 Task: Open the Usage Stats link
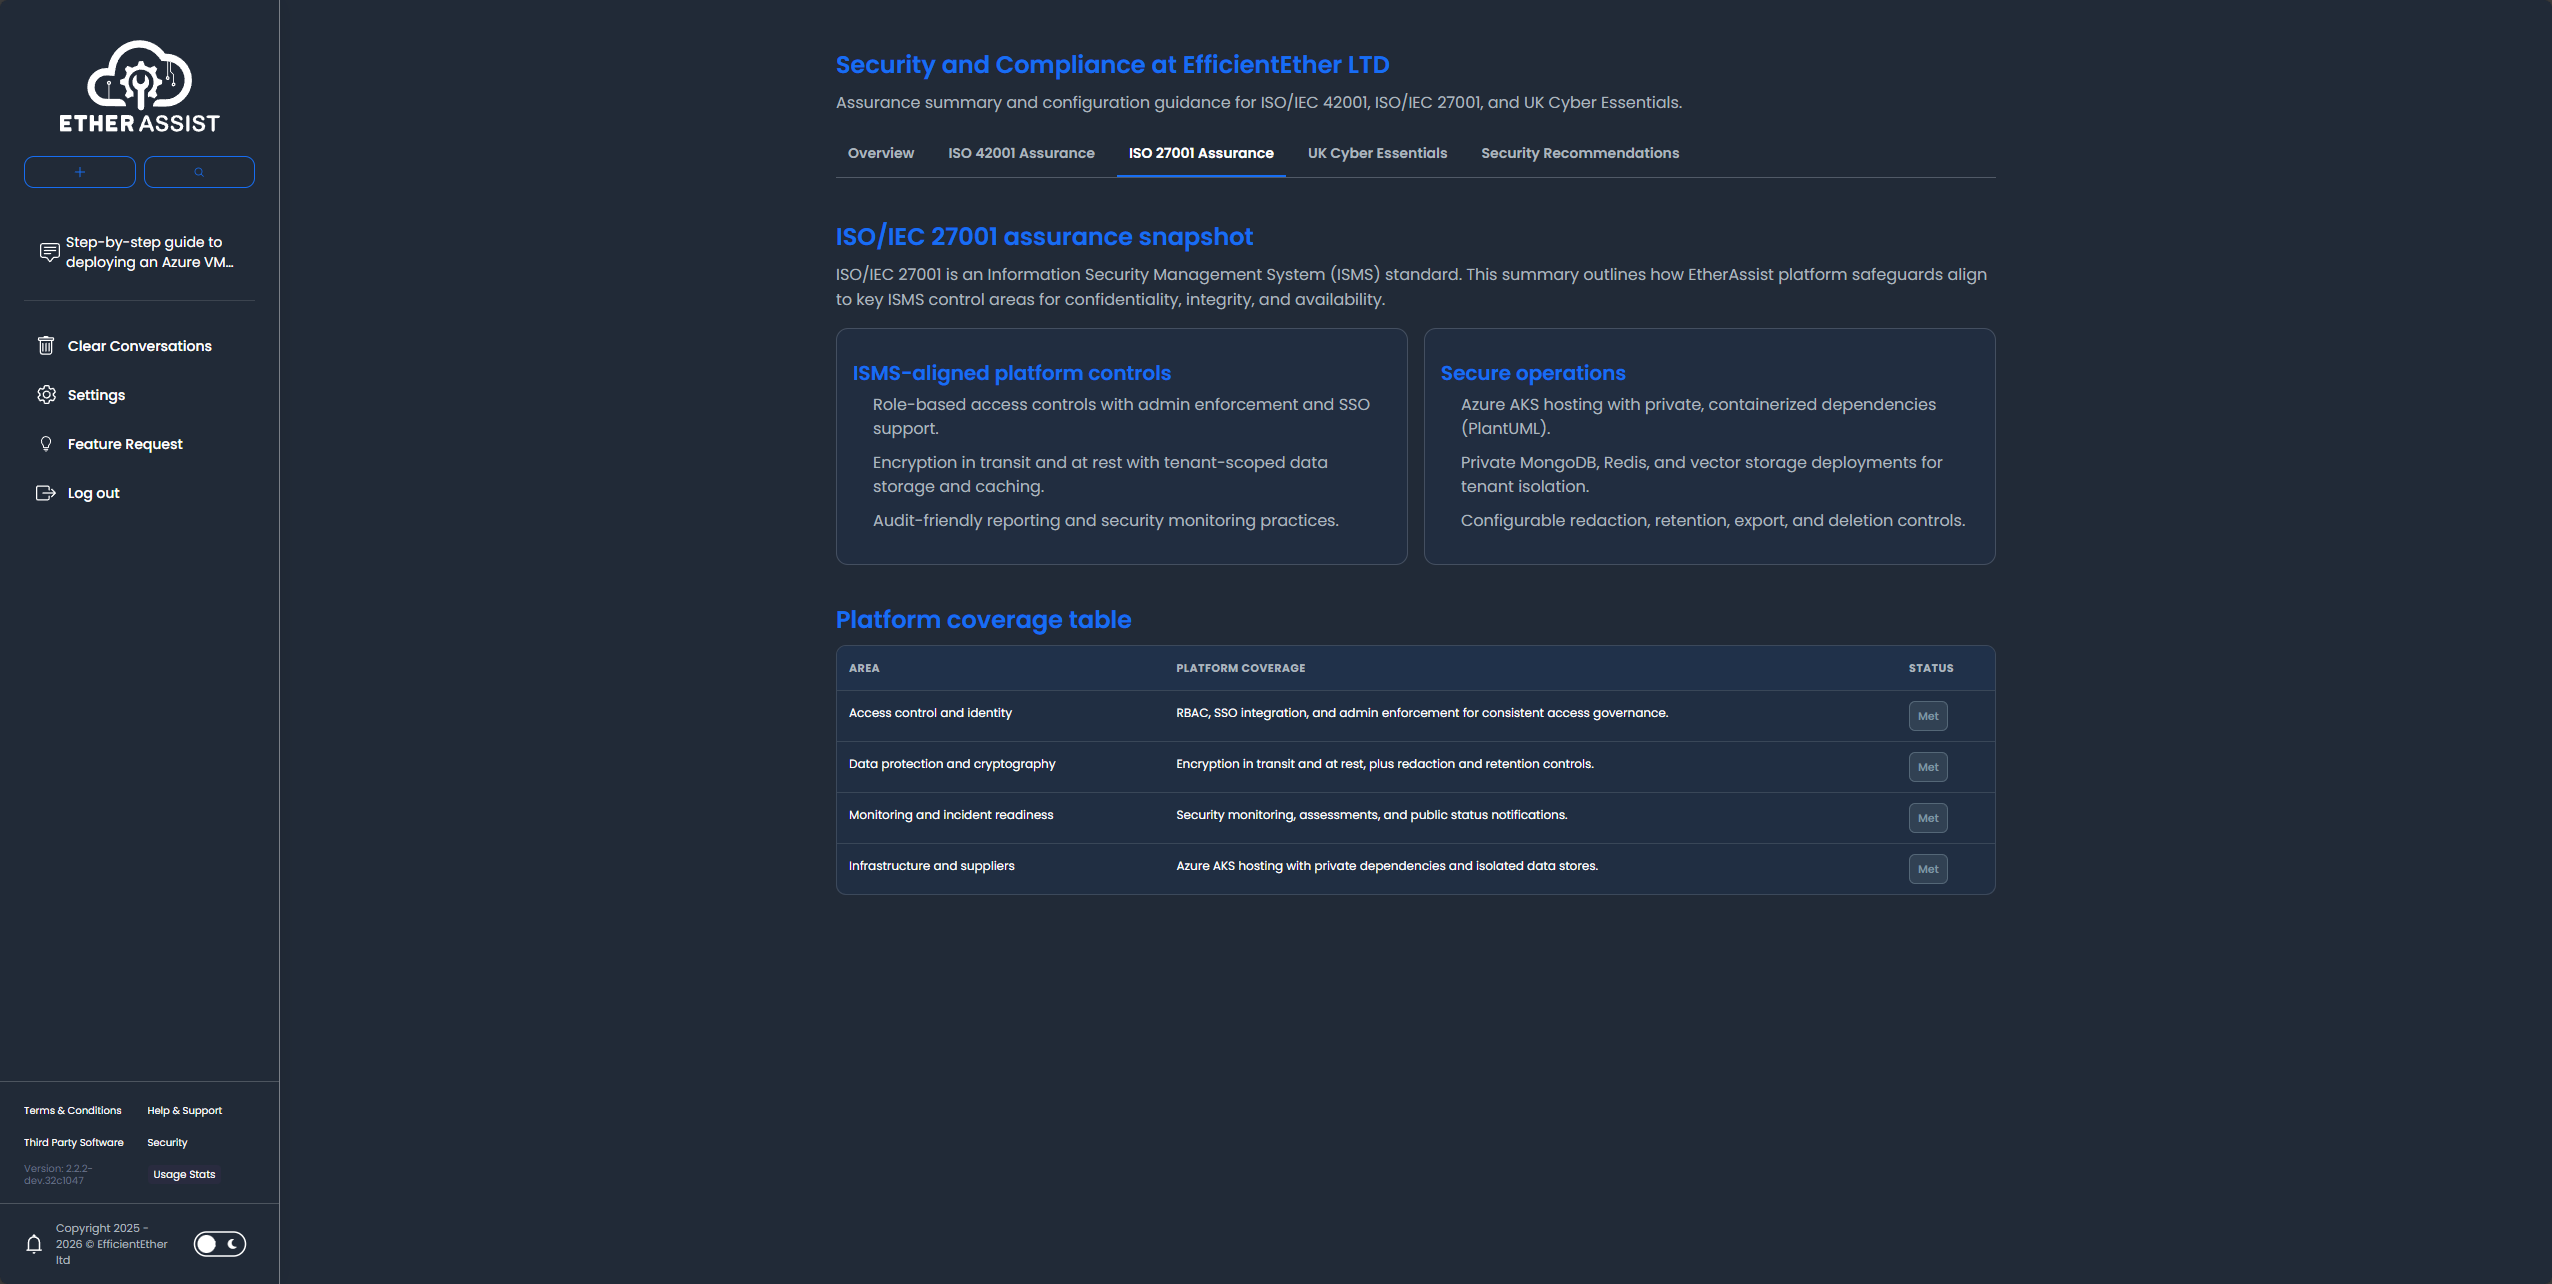point(184,1175)
